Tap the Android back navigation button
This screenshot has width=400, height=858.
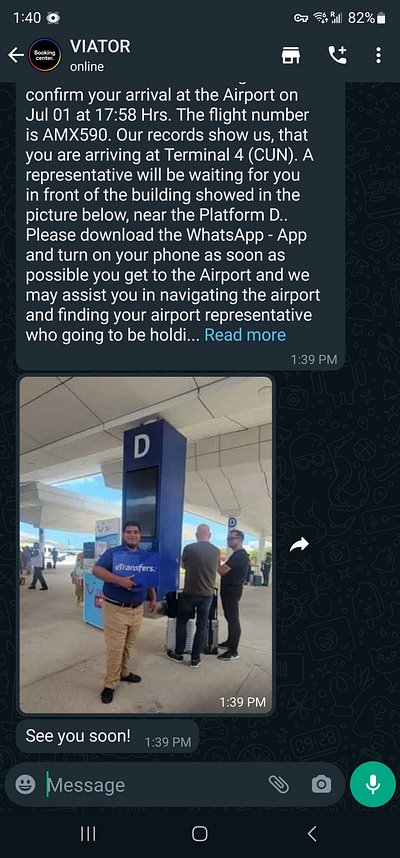coord(312,833)
